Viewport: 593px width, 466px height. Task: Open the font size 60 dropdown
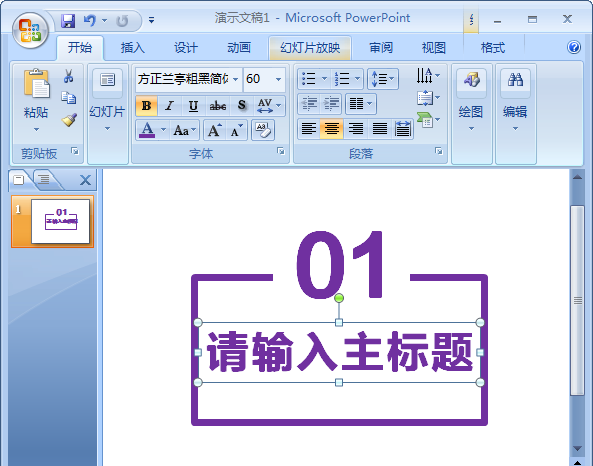(278, 79)
